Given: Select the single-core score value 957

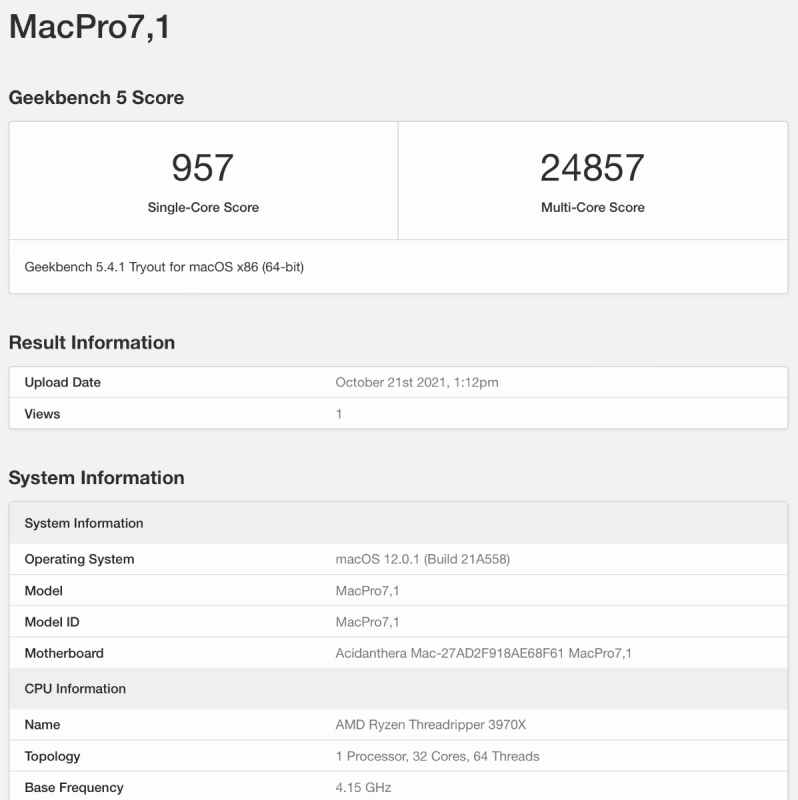Looking at the screenshot, I should click(x=203, y=168).
